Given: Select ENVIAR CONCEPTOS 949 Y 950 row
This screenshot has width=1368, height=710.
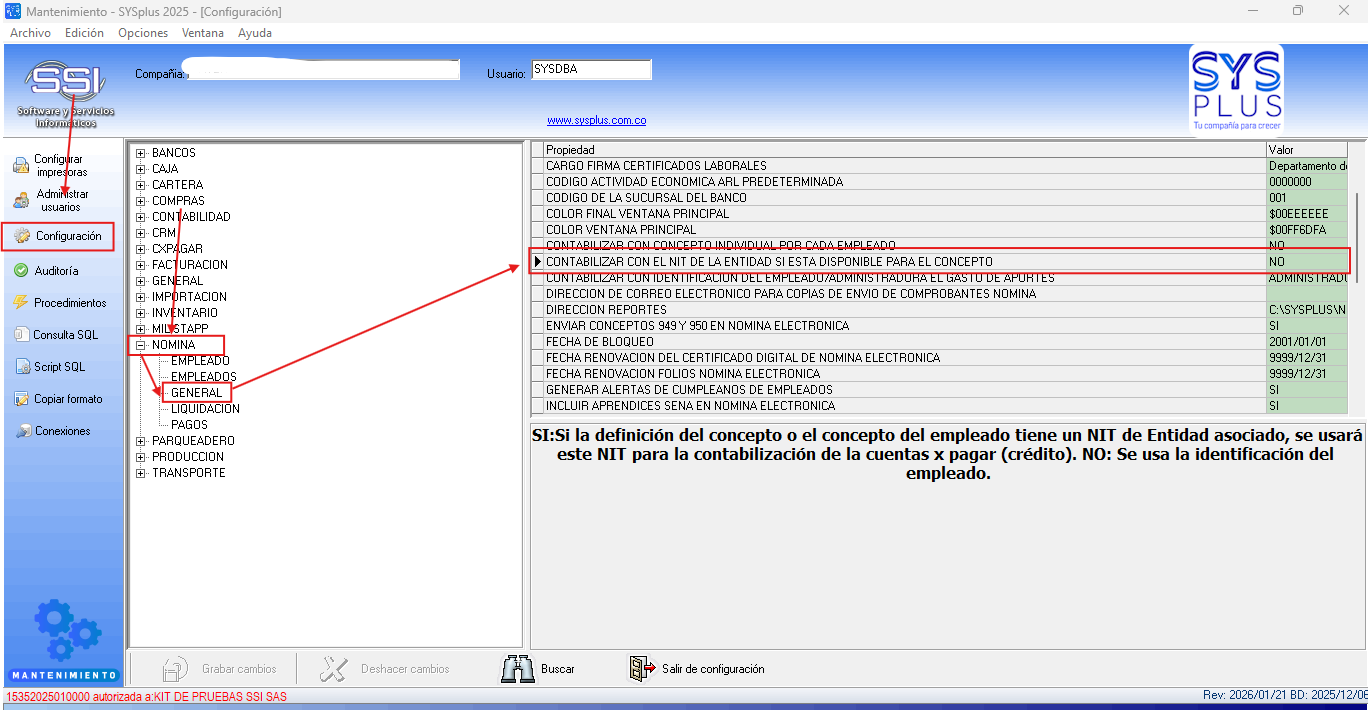Looking at the screenshot, I should [904, 326].
